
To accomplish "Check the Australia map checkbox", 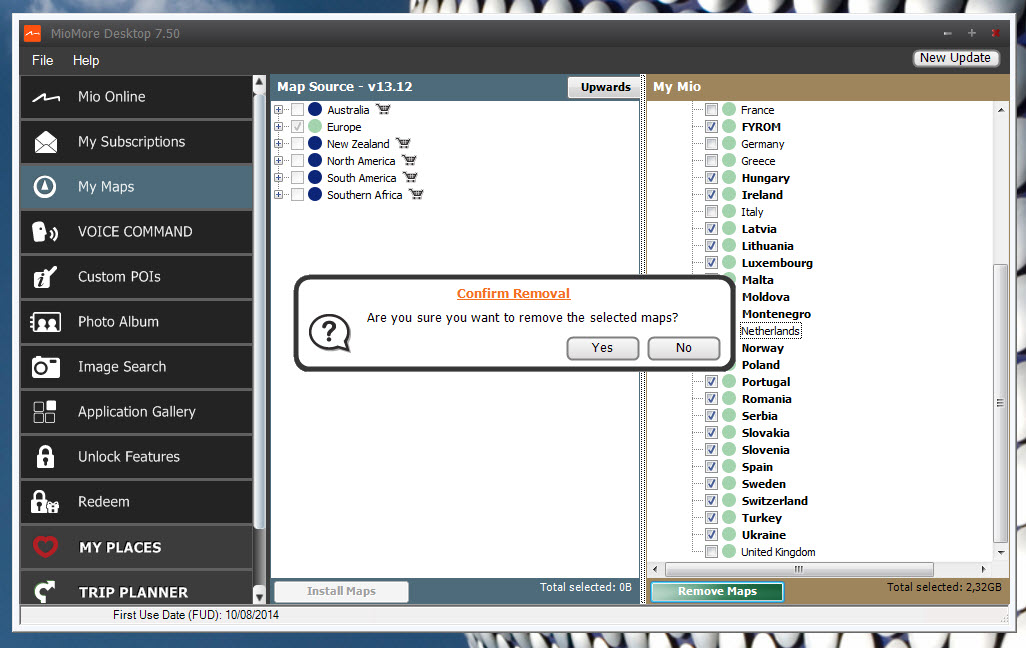I will (297, 109).
